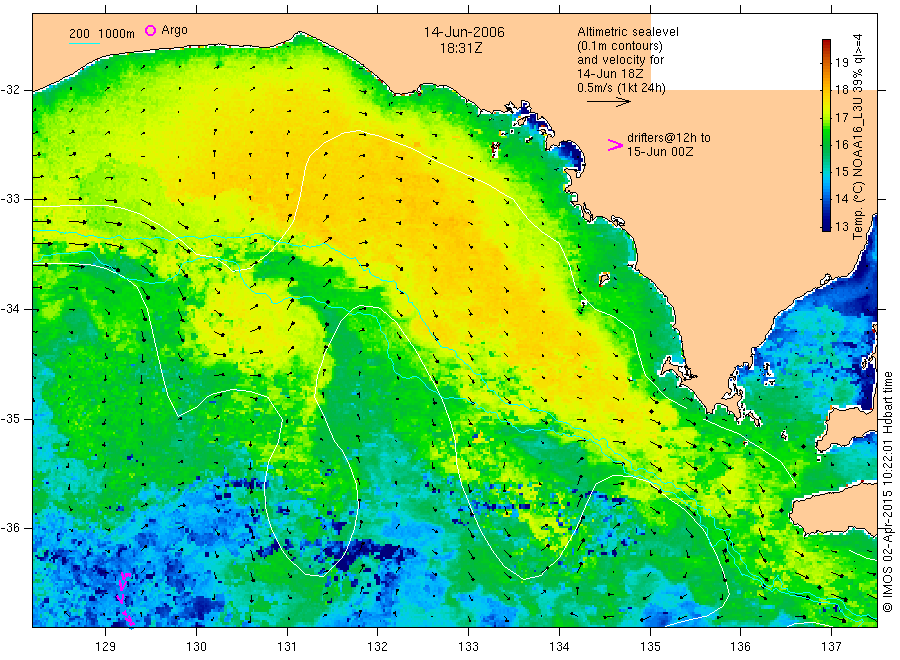Click the IMOS copyright timestamp text
900x660 pixels.
pyautogui.click(x=888, y=492)
